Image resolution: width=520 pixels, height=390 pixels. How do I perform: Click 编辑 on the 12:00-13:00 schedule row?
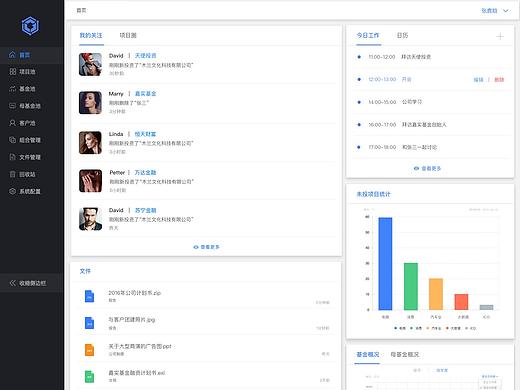point(478,80)
